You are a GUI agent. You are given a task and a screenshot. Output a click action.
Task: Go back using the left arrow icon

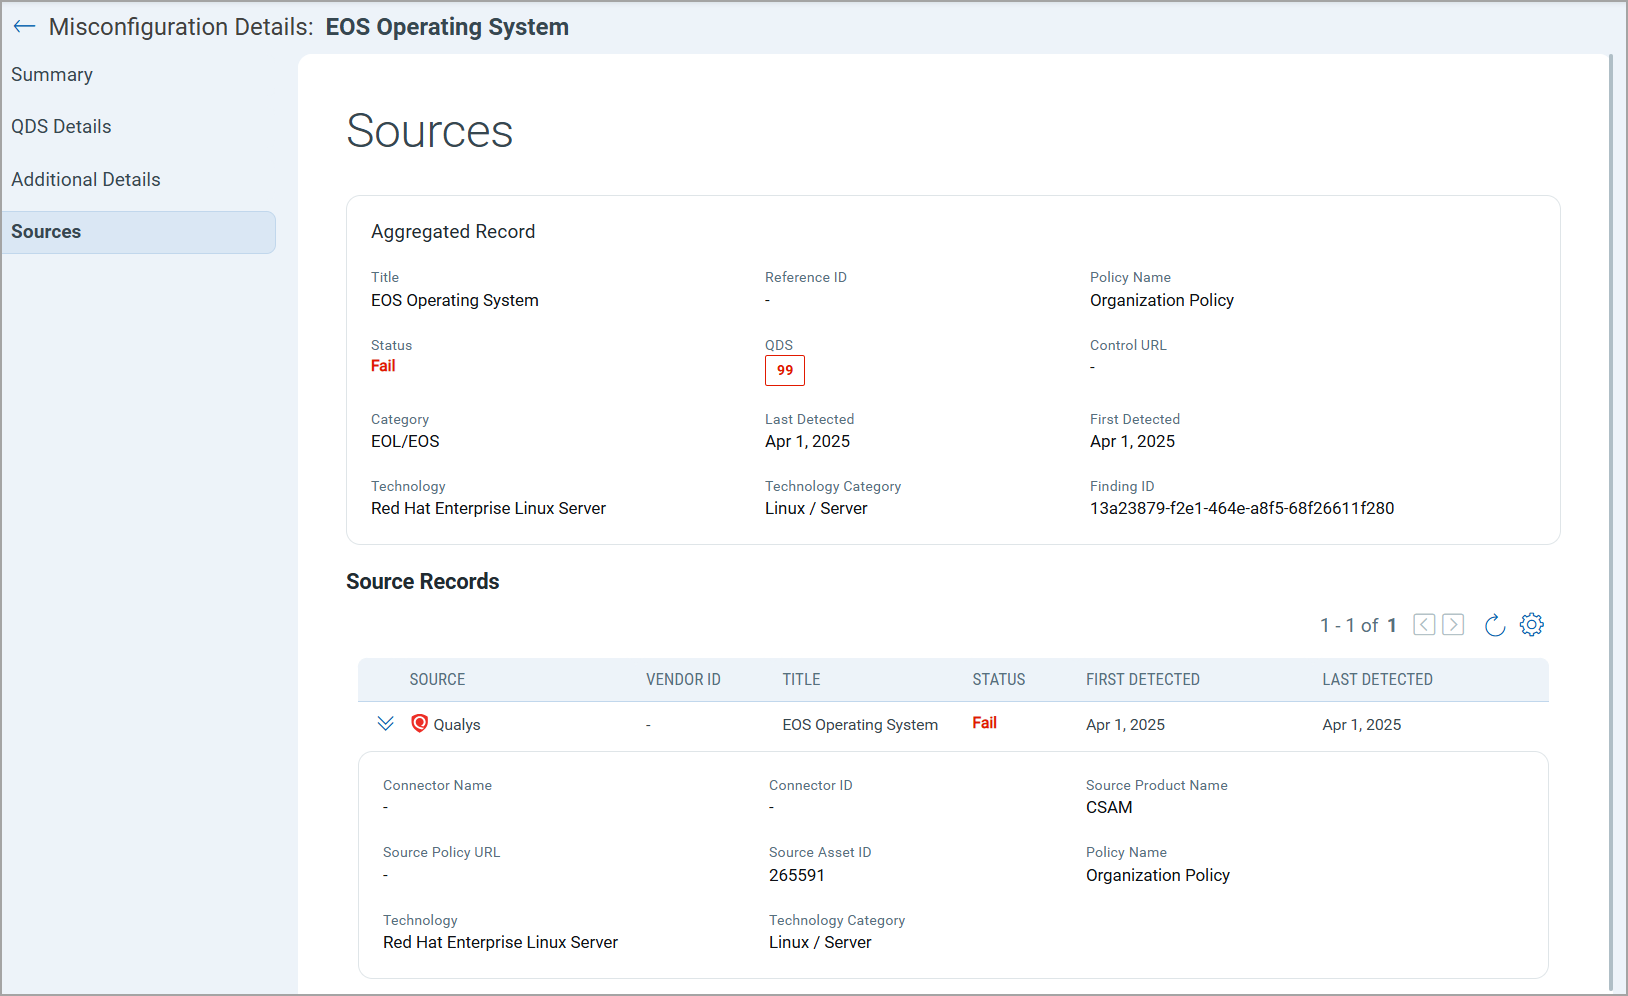click(24, 27)
